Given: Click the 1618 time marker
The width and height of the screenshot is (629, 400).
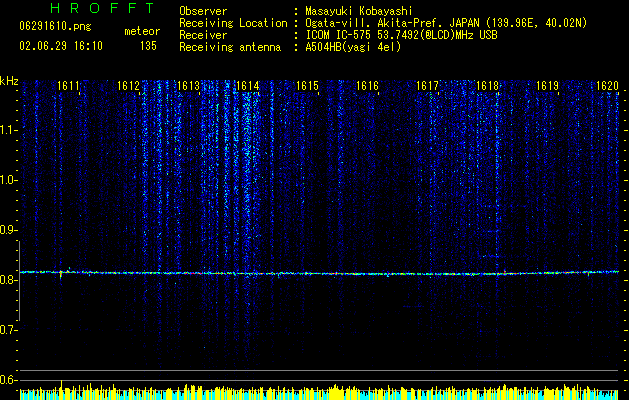Looking at the screenshot, I should click(487, 86).
